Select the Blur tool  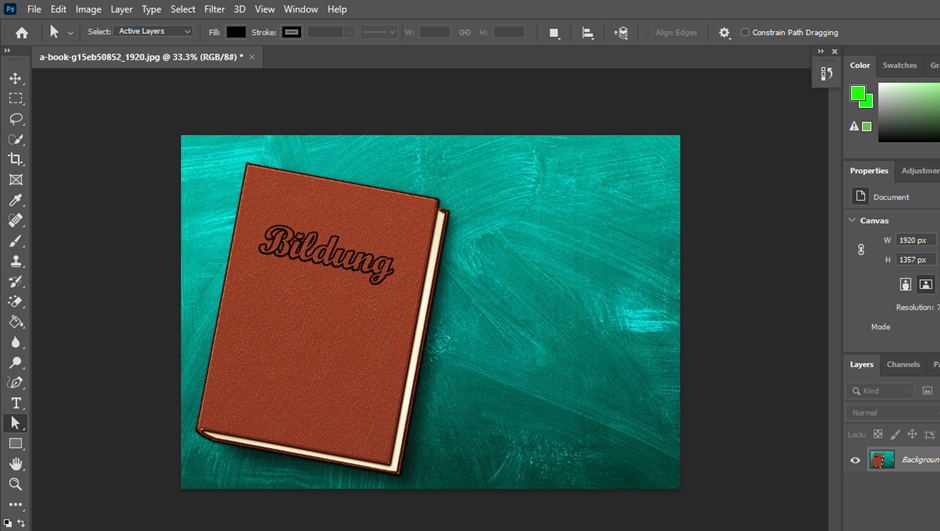click(x=16, y=342)
